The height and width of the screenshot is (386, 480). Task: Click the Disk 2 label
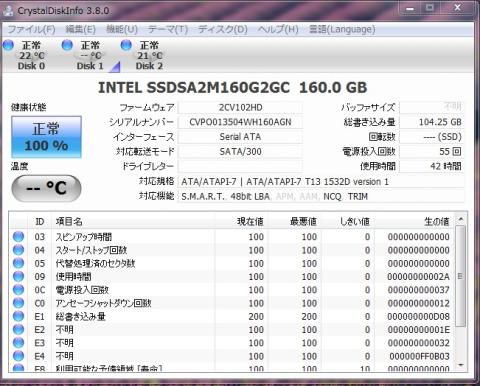[149, 66]
